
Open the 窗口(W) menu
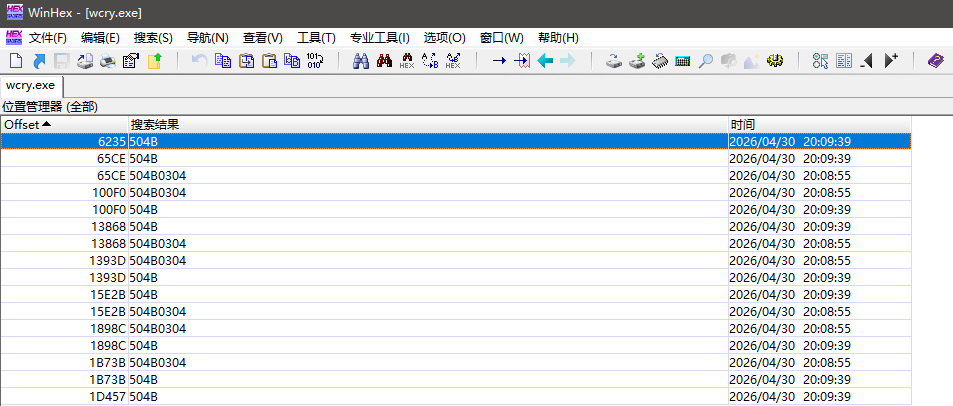click(x=501, y=38)
